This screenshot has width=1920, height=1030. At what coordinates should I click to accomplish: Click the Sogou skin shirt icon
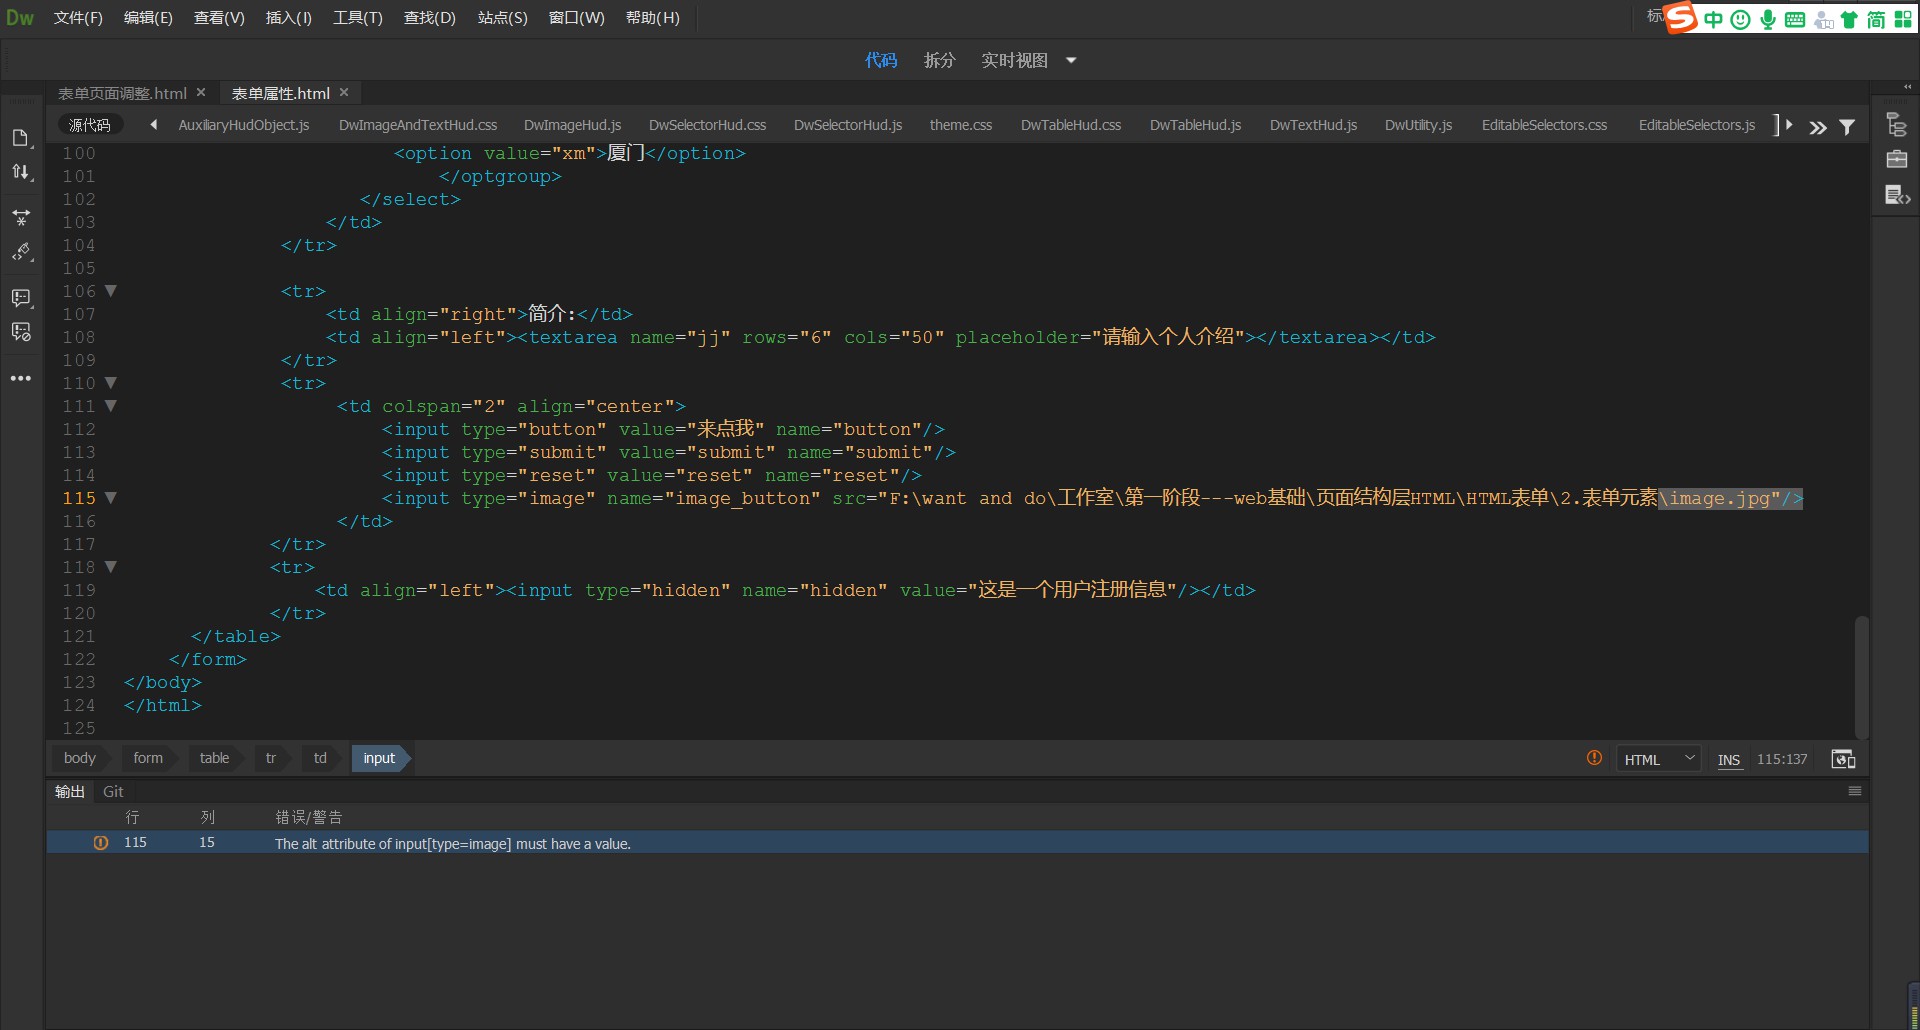1849,19
